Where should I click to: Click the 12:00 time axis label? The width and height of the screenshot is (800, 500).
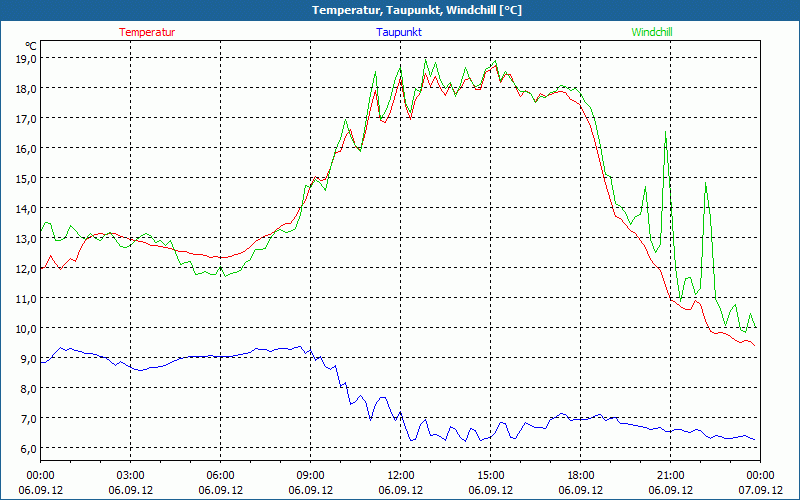401,476
